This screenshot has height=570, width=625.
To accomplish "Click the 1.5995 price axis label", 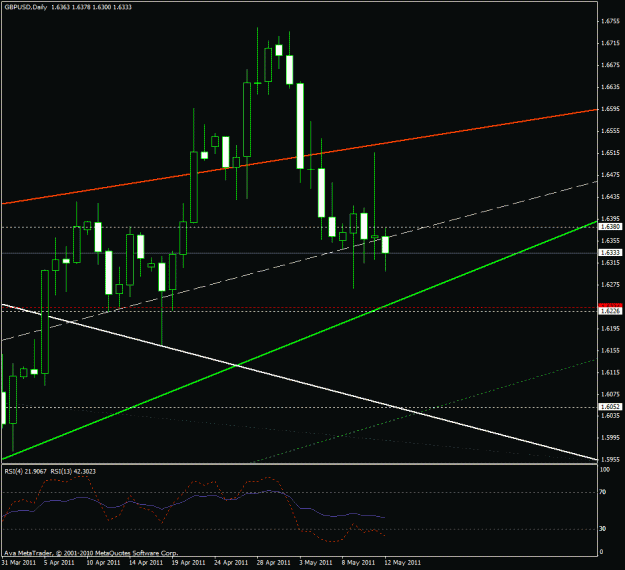I will [x=611, y=438].
